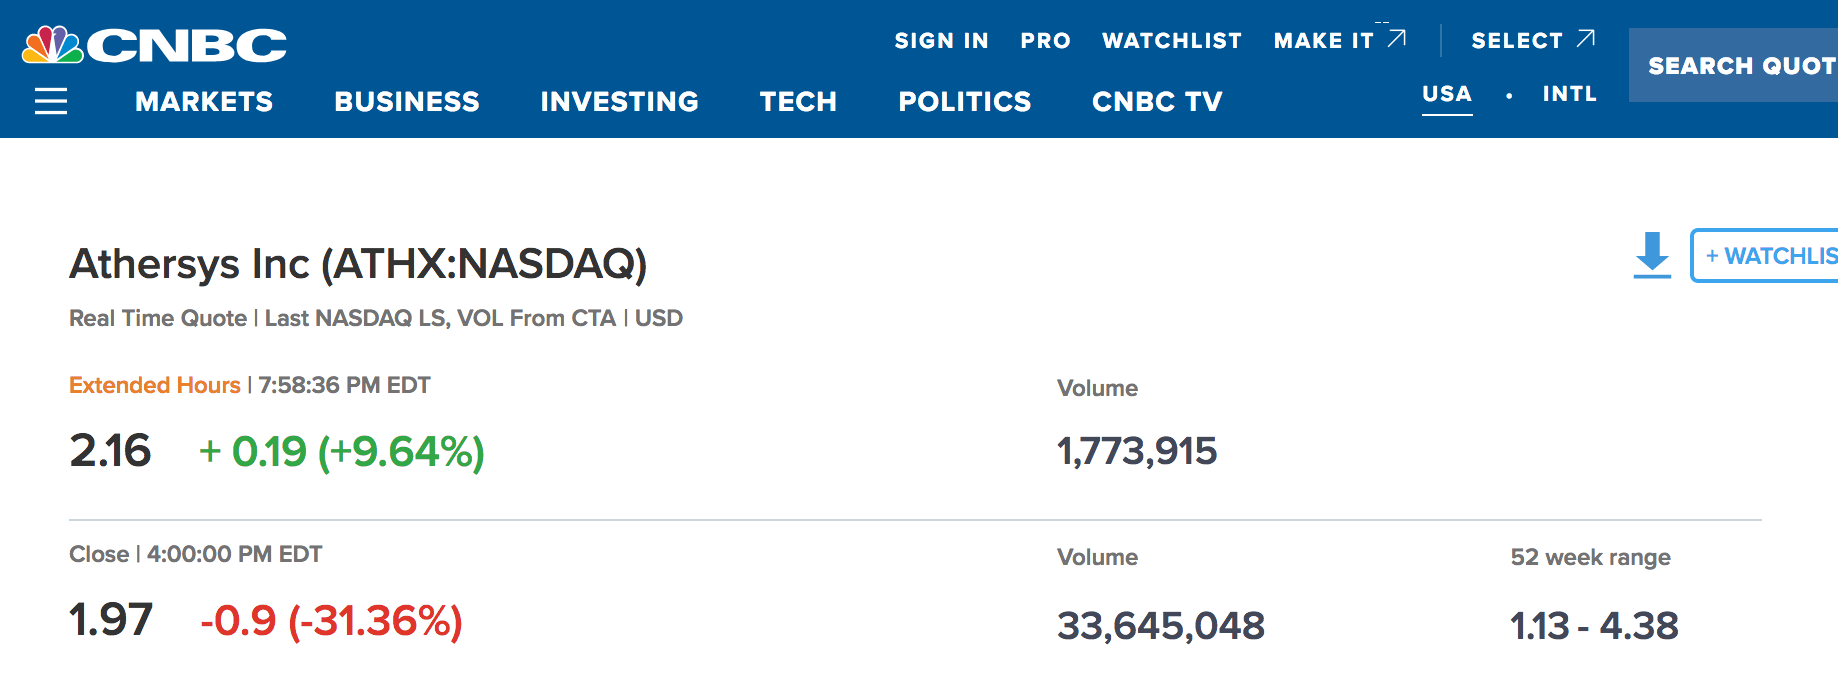Screen dimensions: 1838x680
Task: Click the Select external arrow icon
Action: tap(1585, 39)
